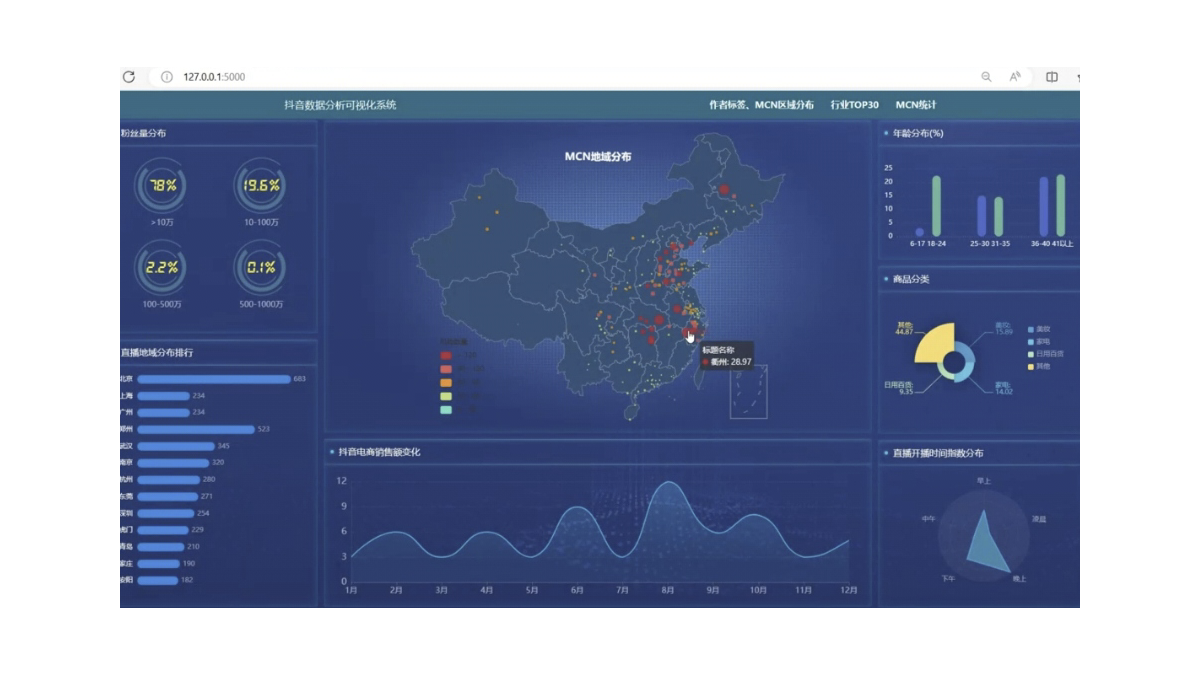The image size is (1200, 675).
Task: Click the 抖音电商销售额变化 chart title
Action: [x=379, y=452]
